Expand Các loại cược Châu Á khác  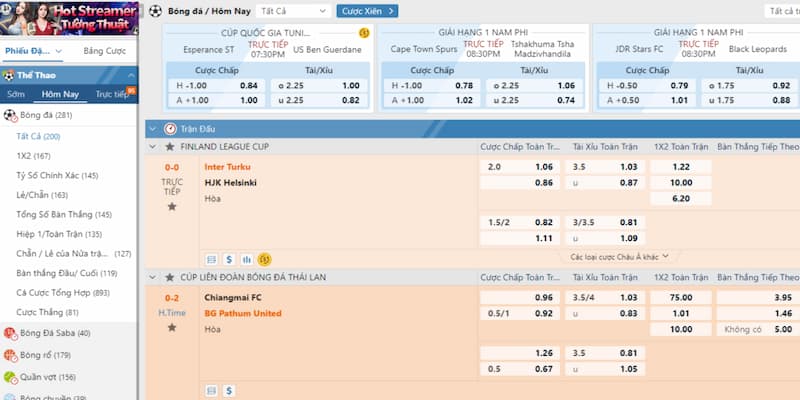coord(619,257)
